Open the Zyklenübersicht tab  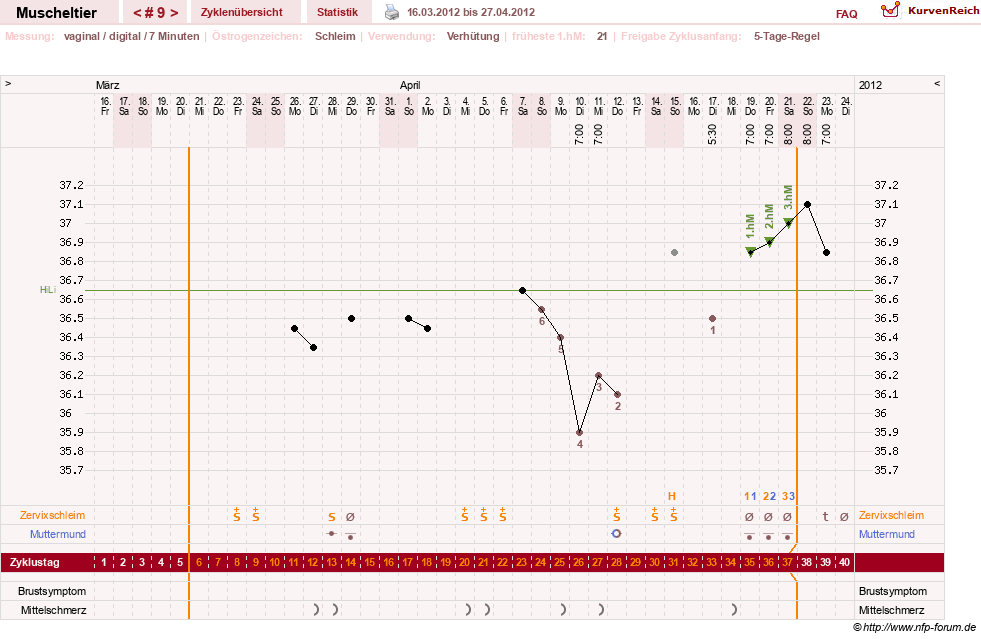click(241, 13)
